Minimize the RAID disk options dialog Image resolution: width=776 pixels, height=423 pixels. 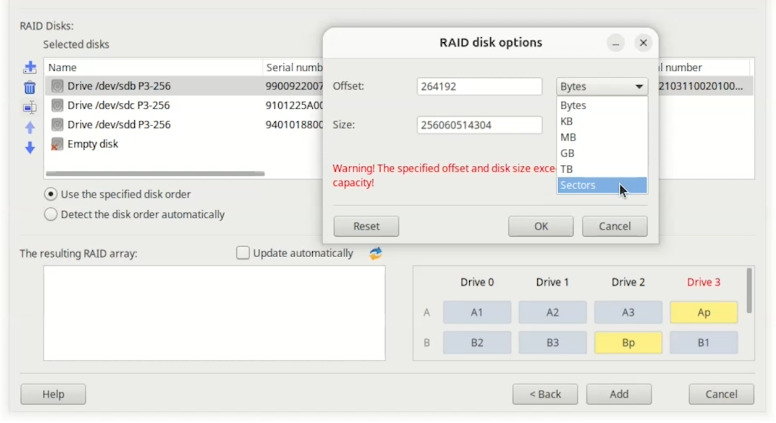pos(616,44)
